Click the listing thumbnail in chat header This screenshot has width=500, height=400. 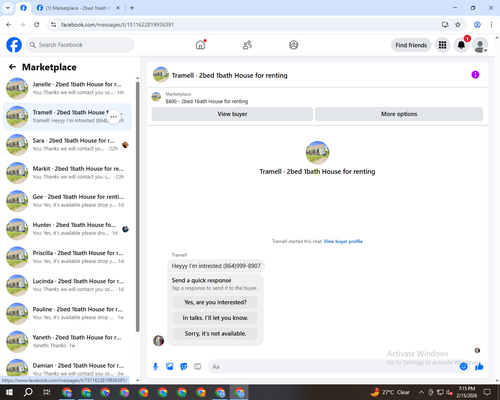pos(161,75)
